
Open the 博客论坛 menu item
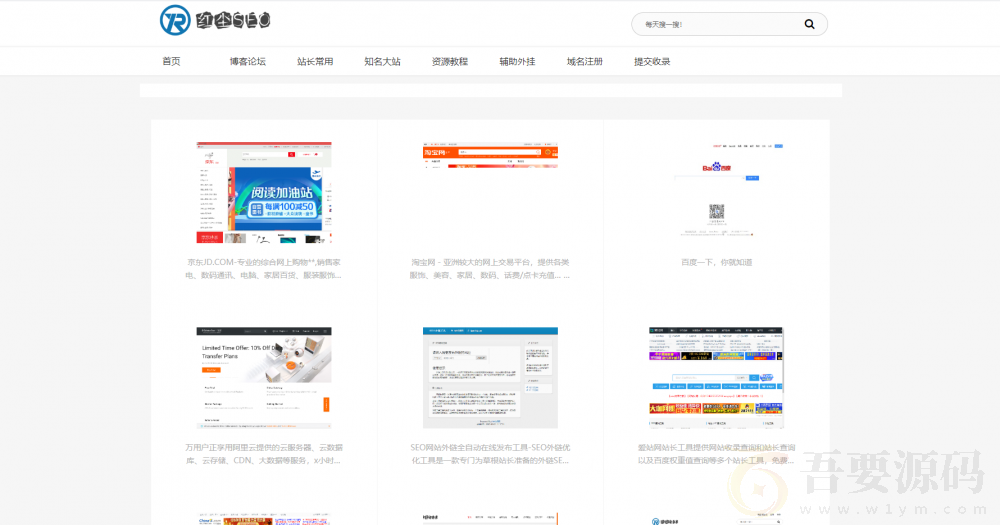[247, 61]
